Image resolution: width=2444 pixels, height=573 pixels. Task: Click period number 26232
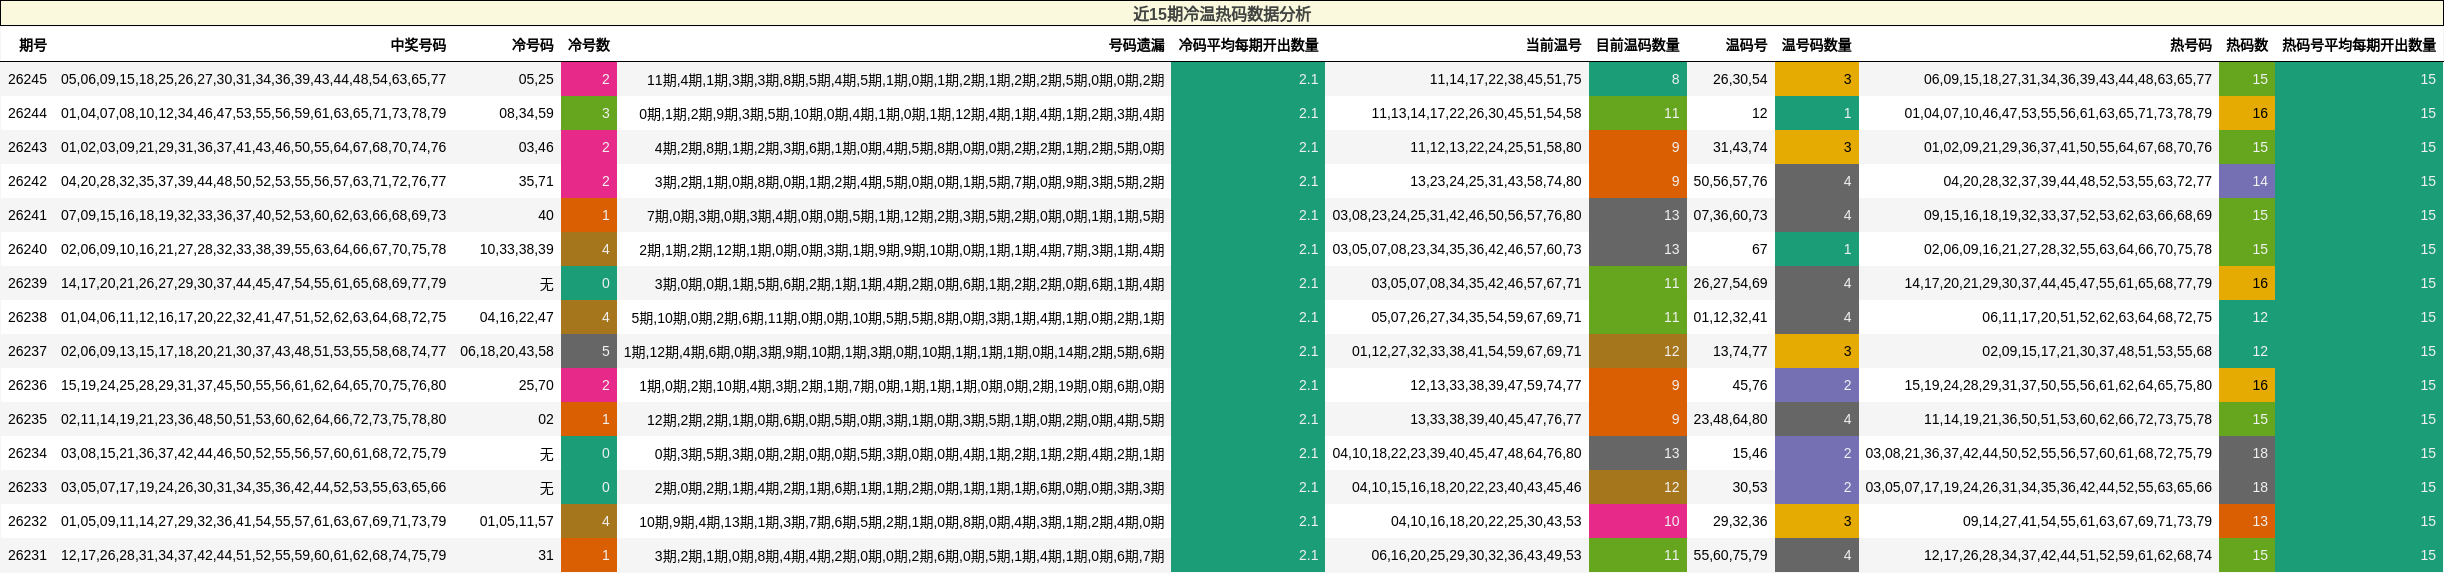point(27,521)
